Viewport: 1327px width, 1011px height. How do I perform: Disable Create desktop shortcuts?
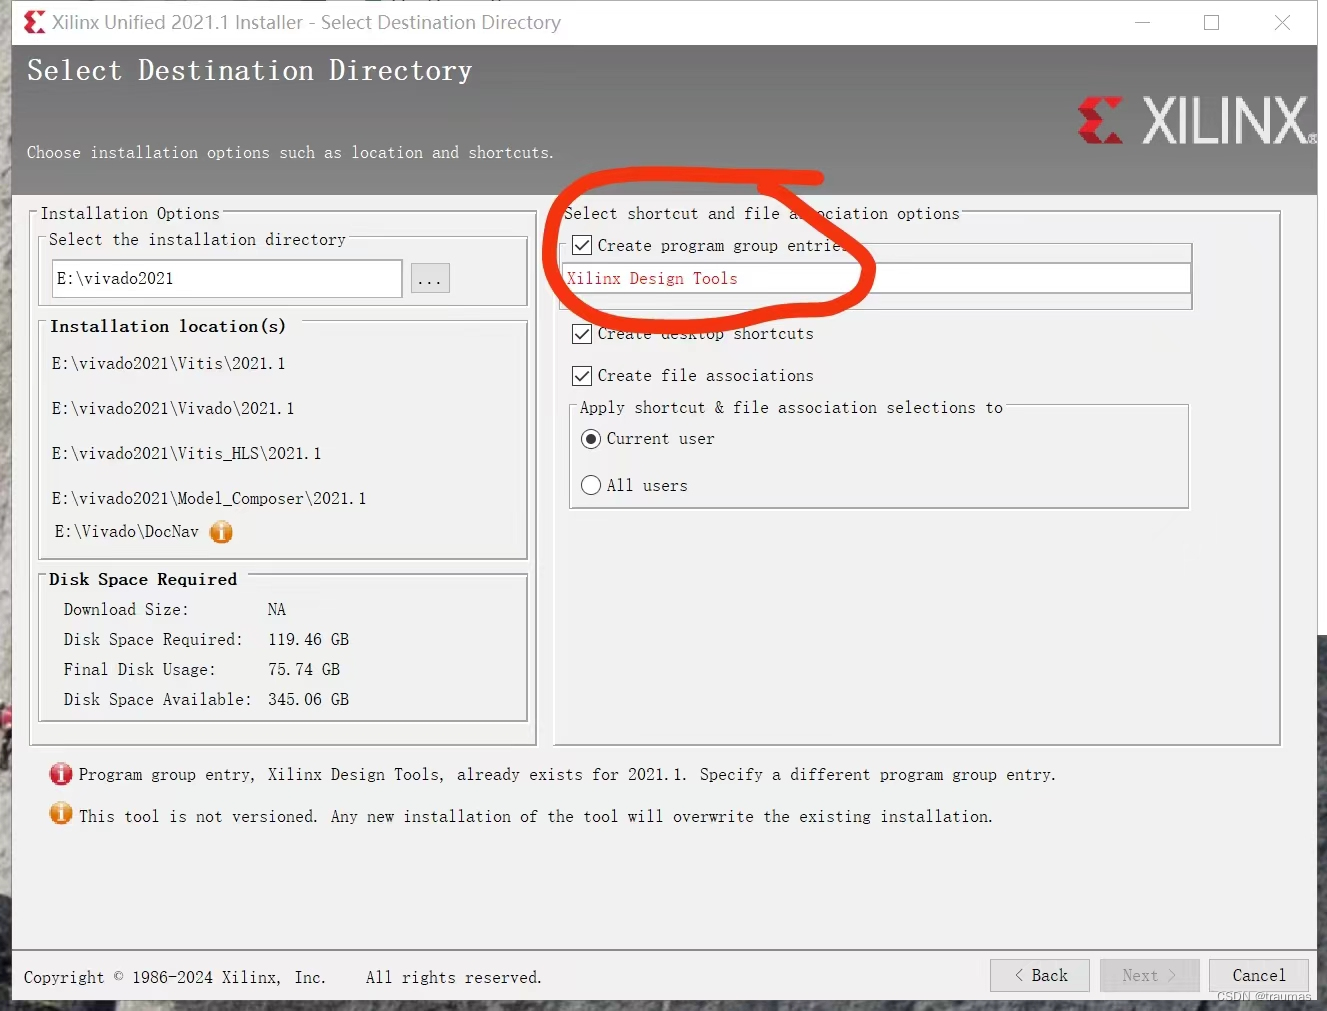(x=582, y=333)
